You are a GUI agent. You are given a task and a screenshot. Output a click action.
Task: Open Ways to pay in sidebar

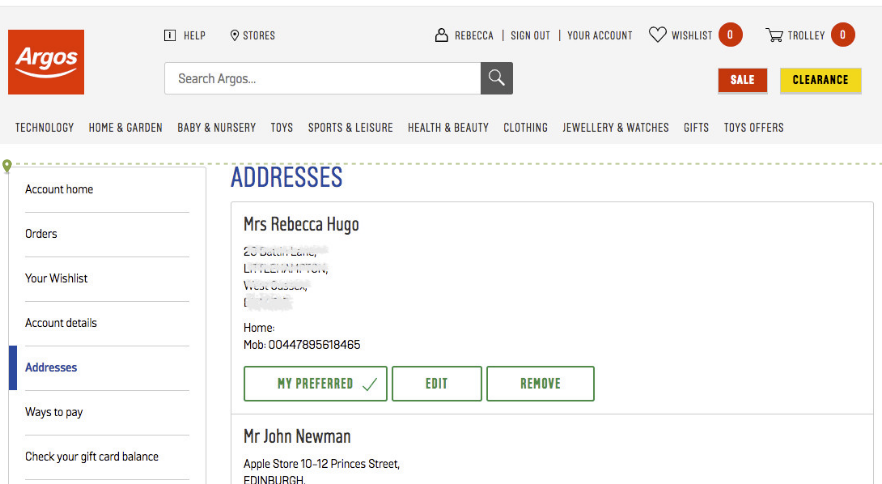54,412
